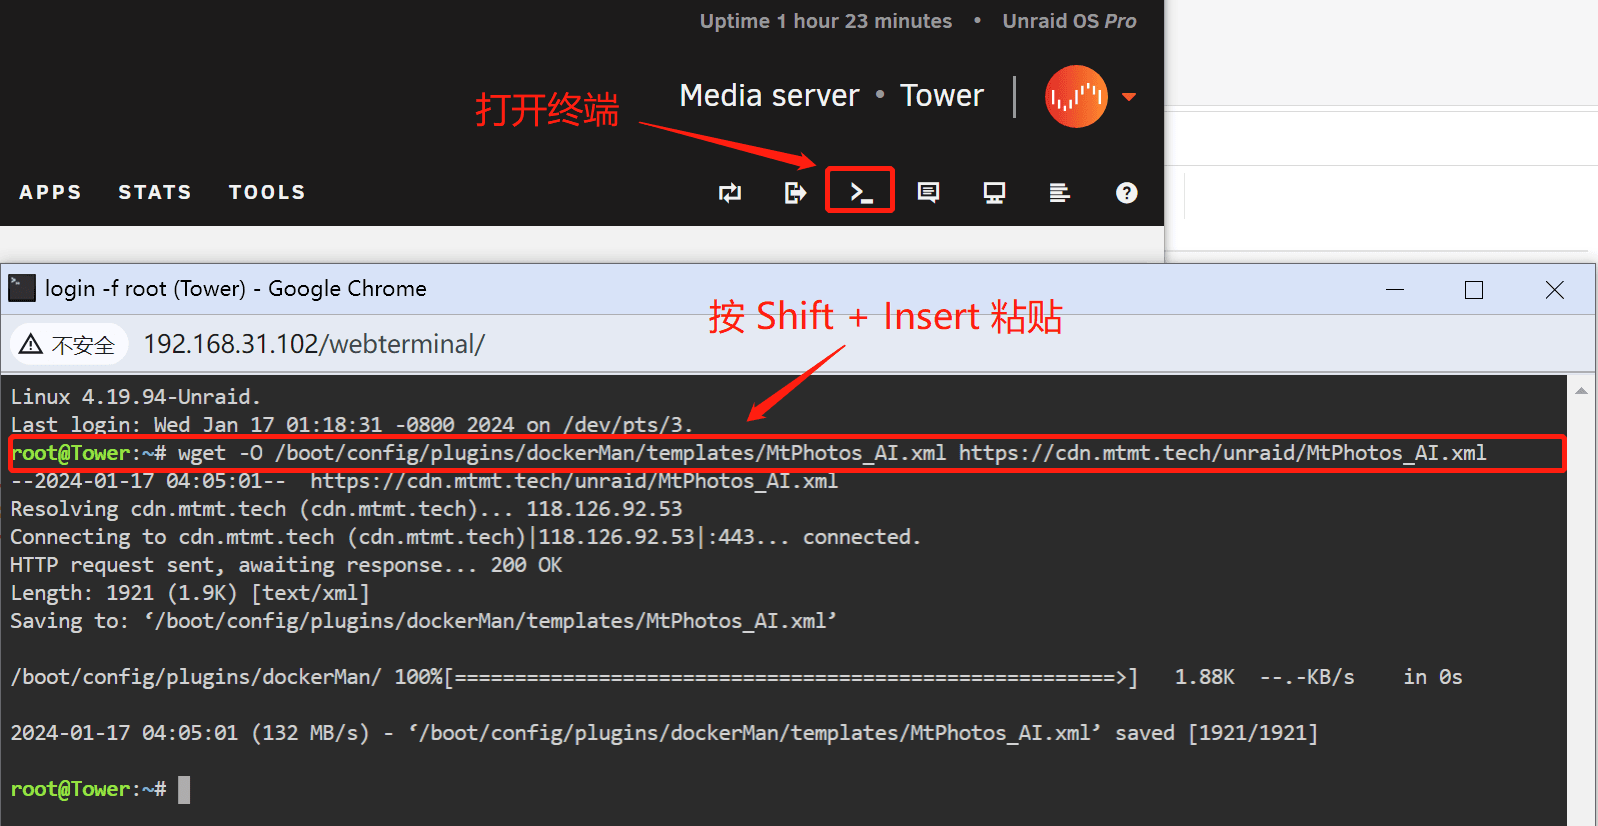This screenshot has height=826, width=1598.
Task: Click the feedback speech-bubble icon
Action: (x=928, y=192)
